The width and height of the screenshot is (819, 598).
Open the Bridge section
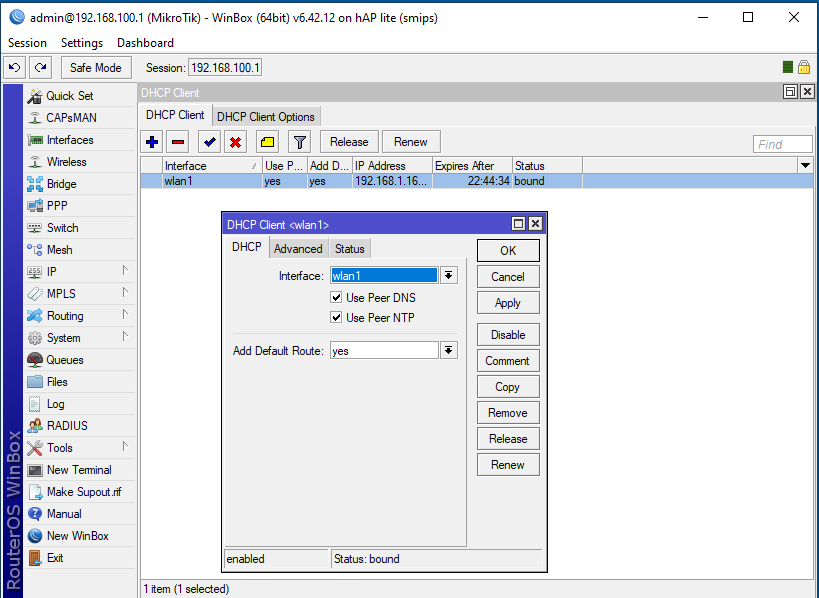[80, 184]
